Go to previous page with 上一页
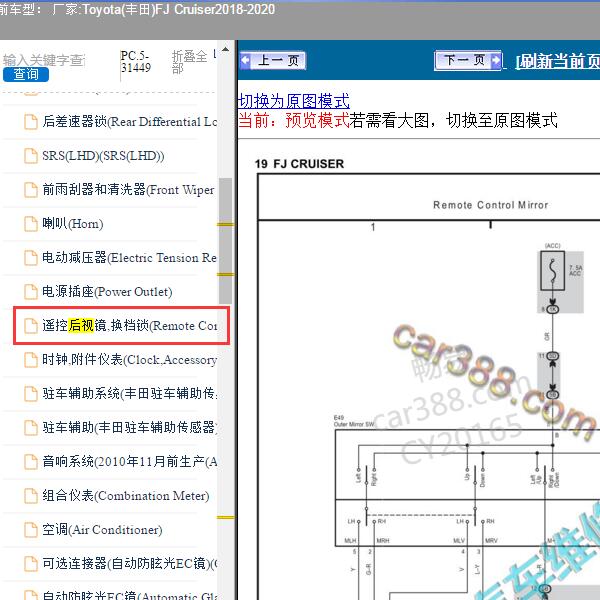 [x=272, y=60]
